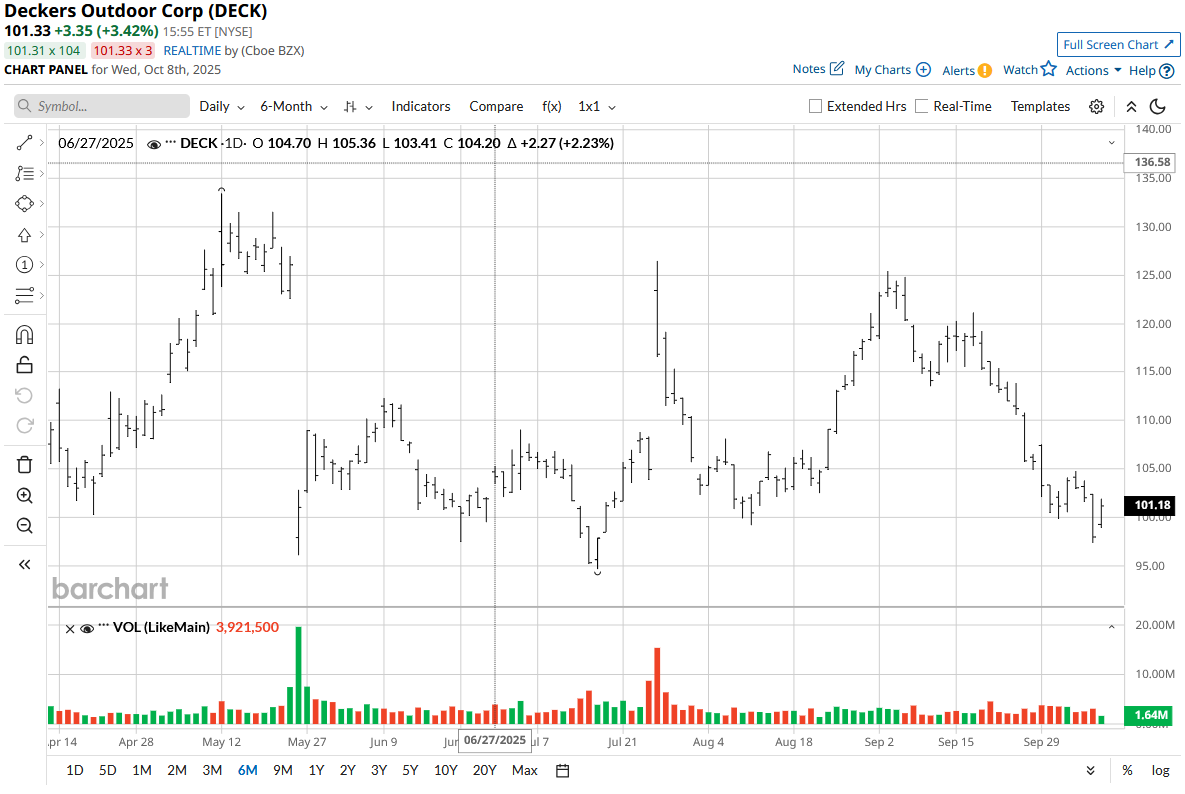The width and height of the screenshot is (1185, 794).
Task: Toggle log scale button
Action: point(1161,771)
